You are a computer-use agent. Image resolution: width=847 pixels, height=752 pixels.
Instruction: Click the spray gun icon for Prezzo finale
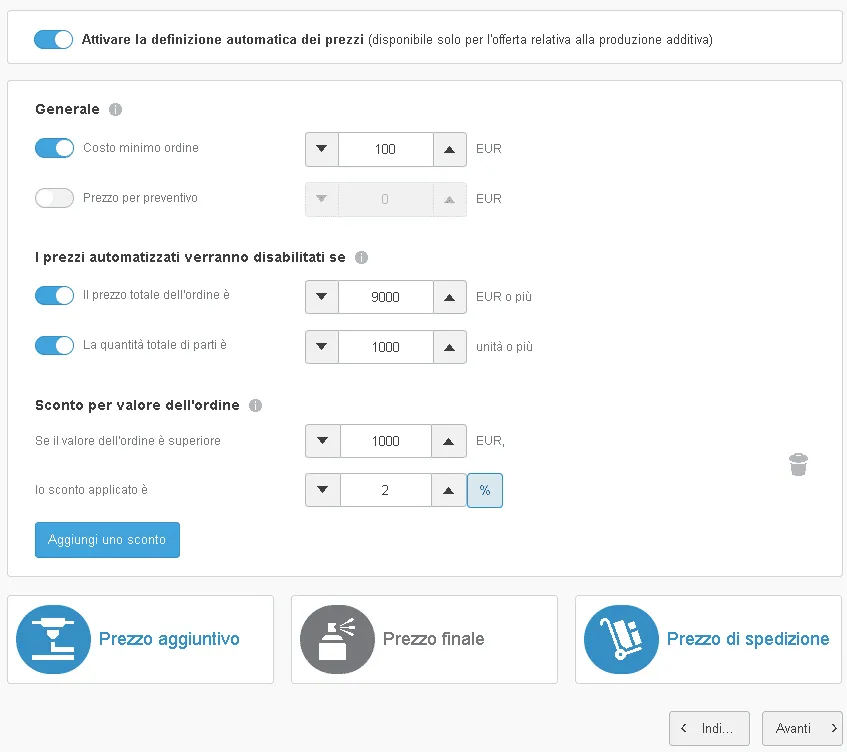click(x=336, y=638)
